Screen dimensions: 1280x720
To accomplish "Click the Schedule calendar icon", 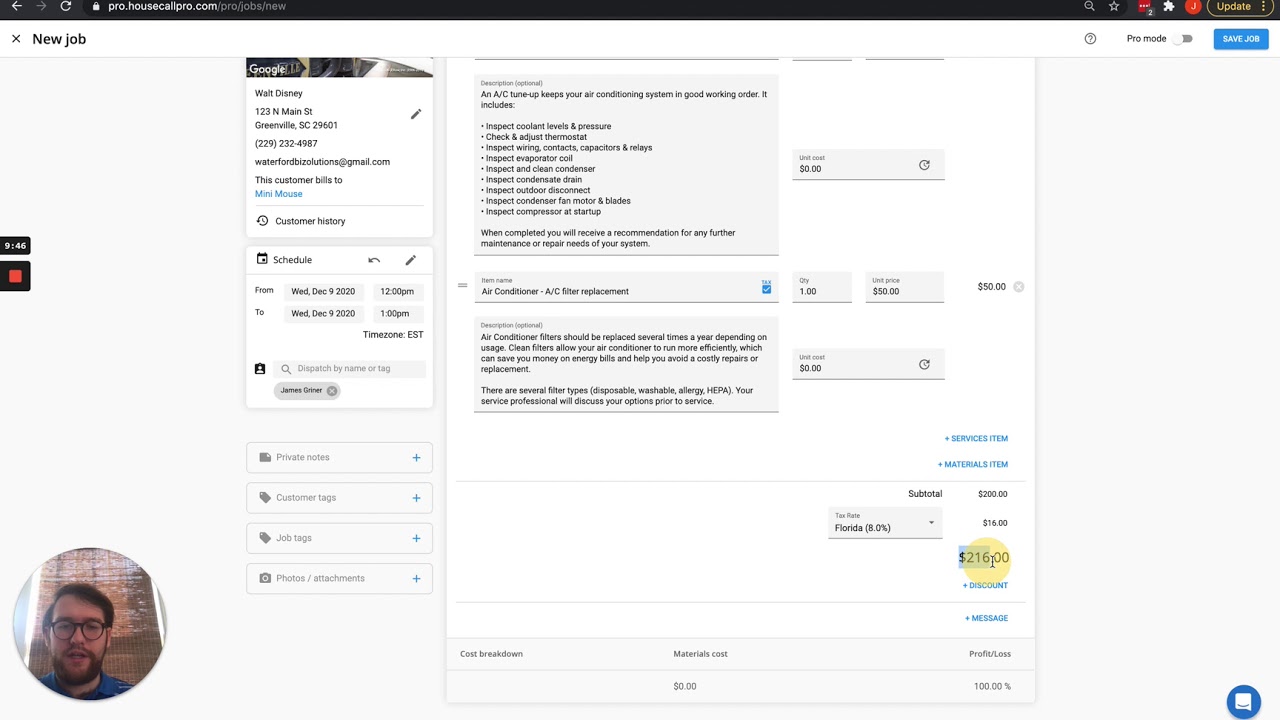I will [x=262, y=259].
